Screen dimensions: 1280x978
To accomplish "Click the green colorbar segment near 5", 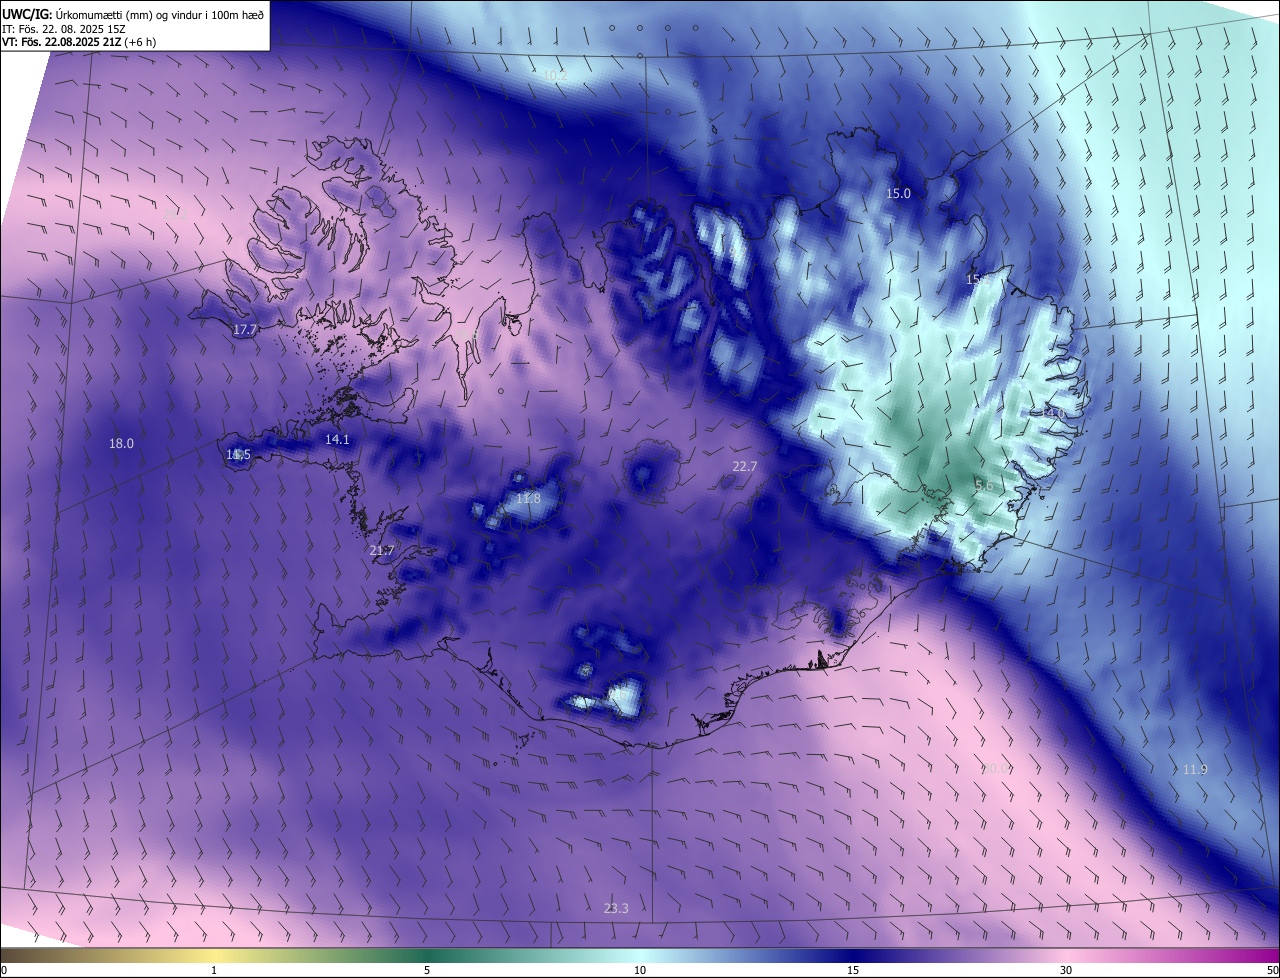I will (427, 955).
